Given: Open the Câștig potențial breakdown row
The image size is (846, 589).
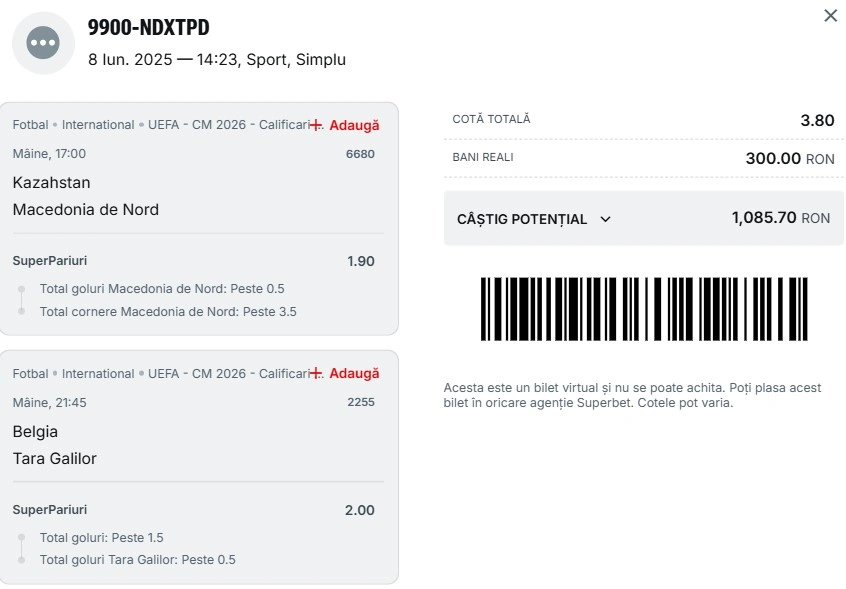Looking at the screenshot, I should (x=643, y=218).
